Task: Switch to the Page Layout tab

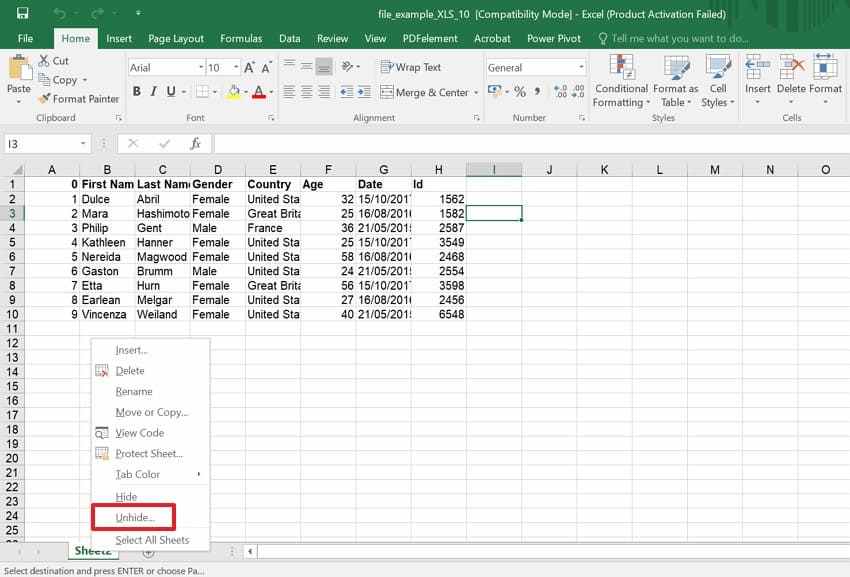Action: click(x=176, y=39)
